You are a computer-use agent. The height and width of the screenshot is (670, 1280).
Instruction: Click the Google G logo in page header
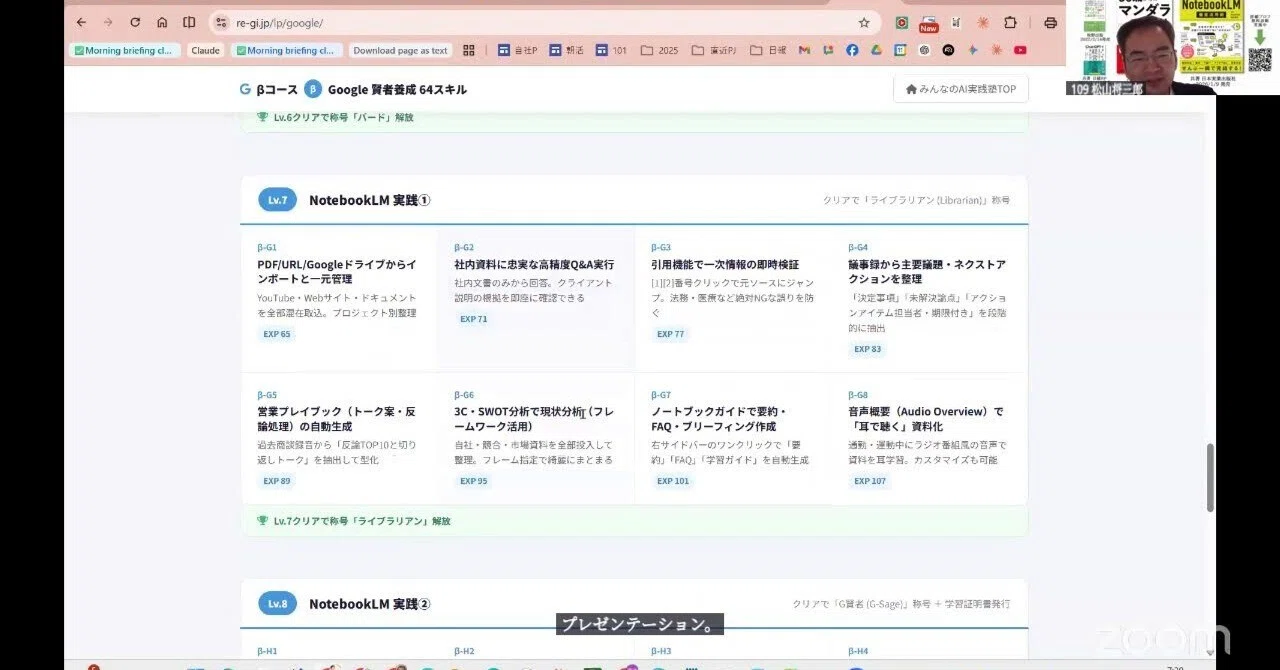(245, 89)
